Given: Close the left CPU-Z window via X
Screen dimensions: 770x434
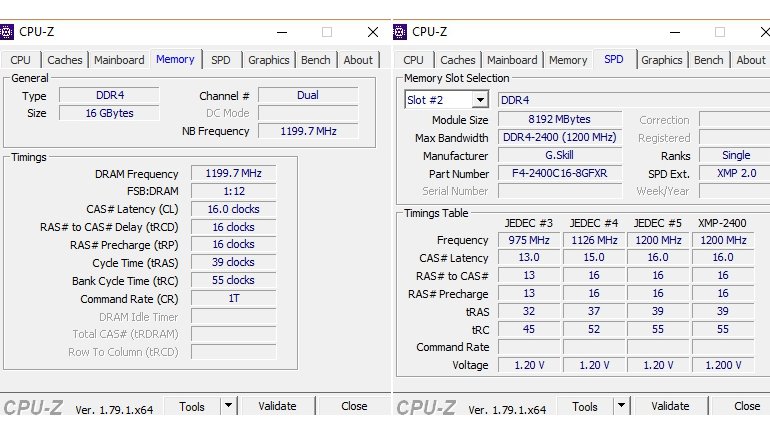Looking at the screenshot, I should [x=373, y=32].
